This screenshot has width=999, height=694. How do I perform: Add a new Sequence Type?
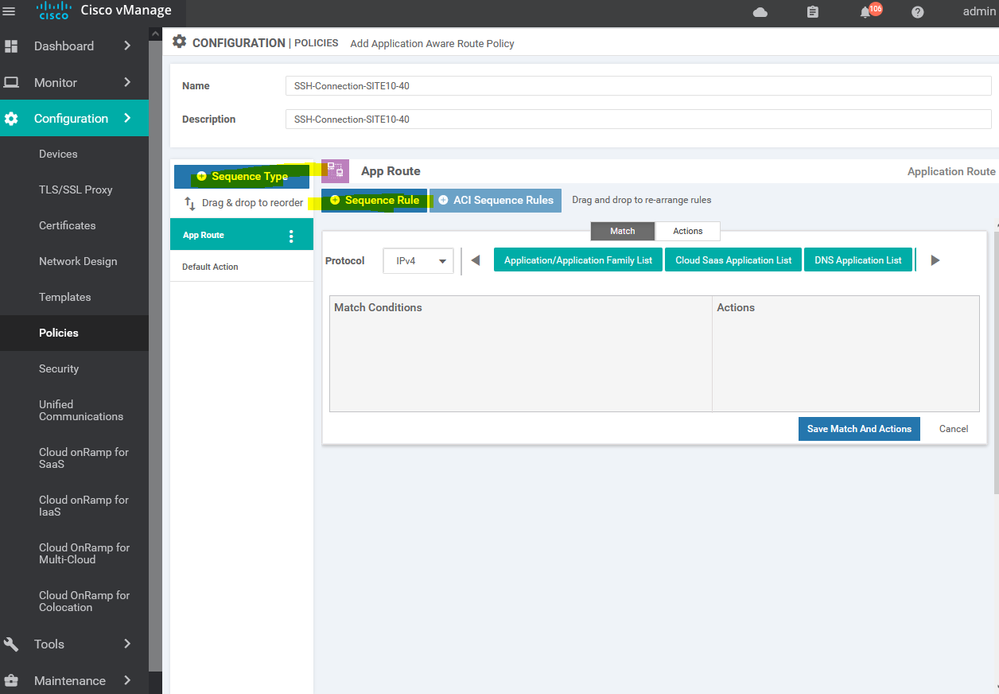point(241,177)
